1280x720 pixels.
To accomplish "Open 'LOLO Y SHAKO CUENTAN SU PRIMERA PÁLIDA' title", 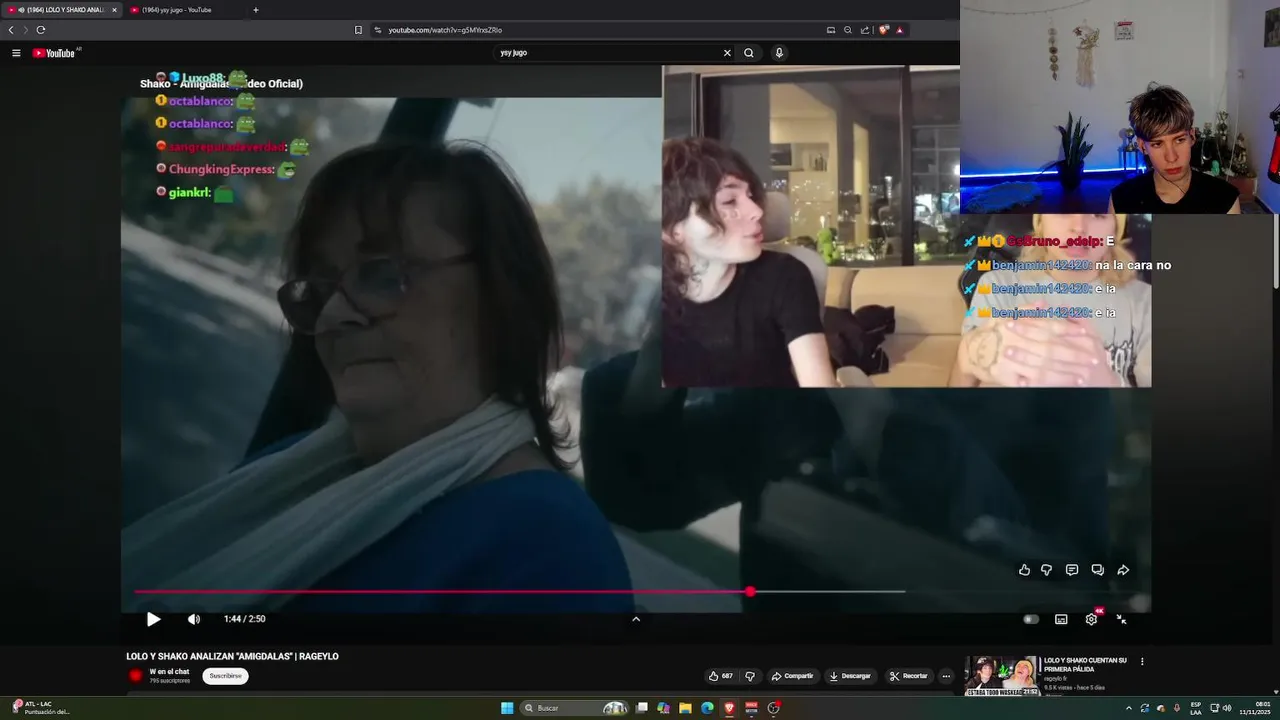I will [1085, 665].
